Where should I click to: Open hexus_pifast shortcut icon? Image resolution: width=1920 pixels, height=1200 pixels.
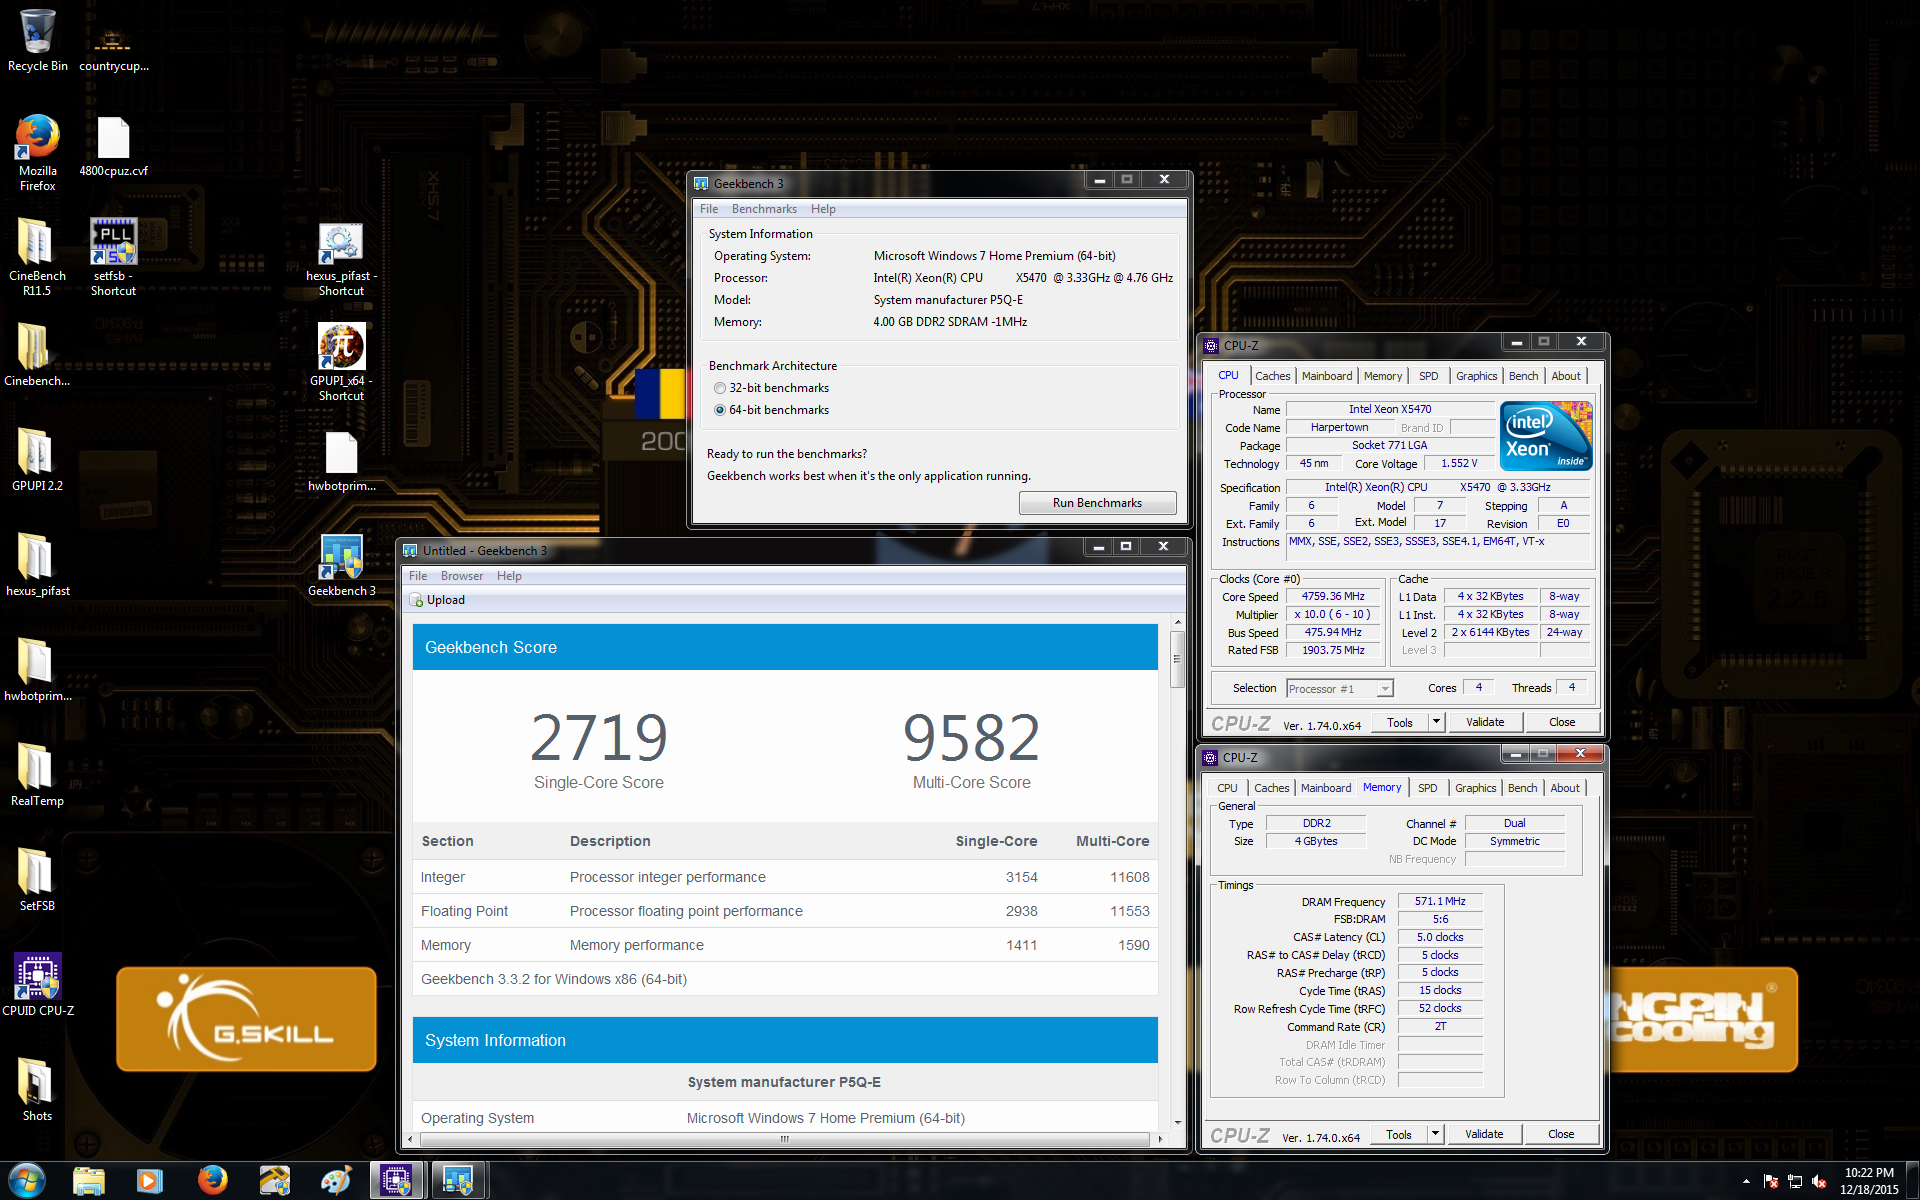pyautogui.click(x=341, y=259)
